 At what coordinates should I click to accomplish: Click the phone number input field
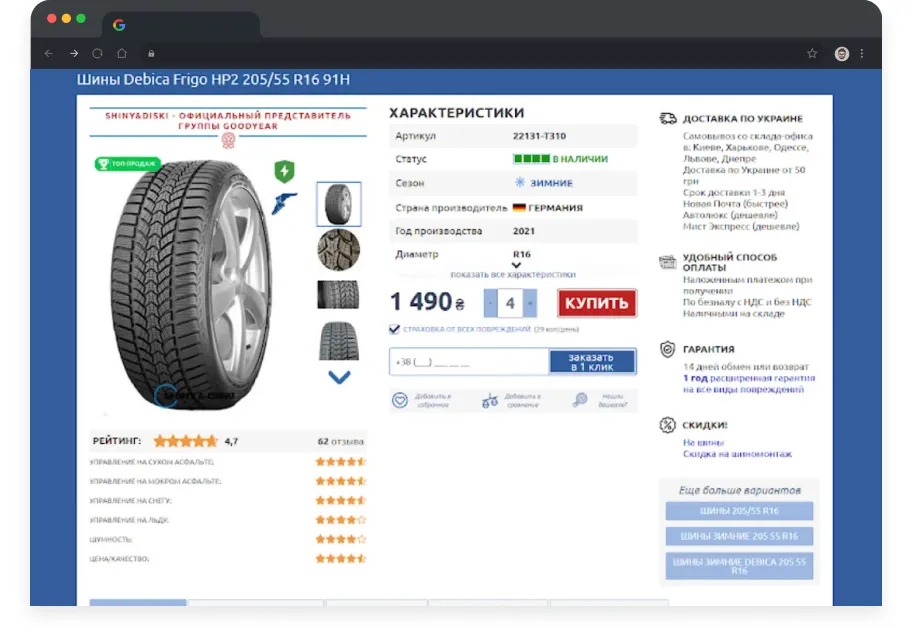(x=469, y=362)
